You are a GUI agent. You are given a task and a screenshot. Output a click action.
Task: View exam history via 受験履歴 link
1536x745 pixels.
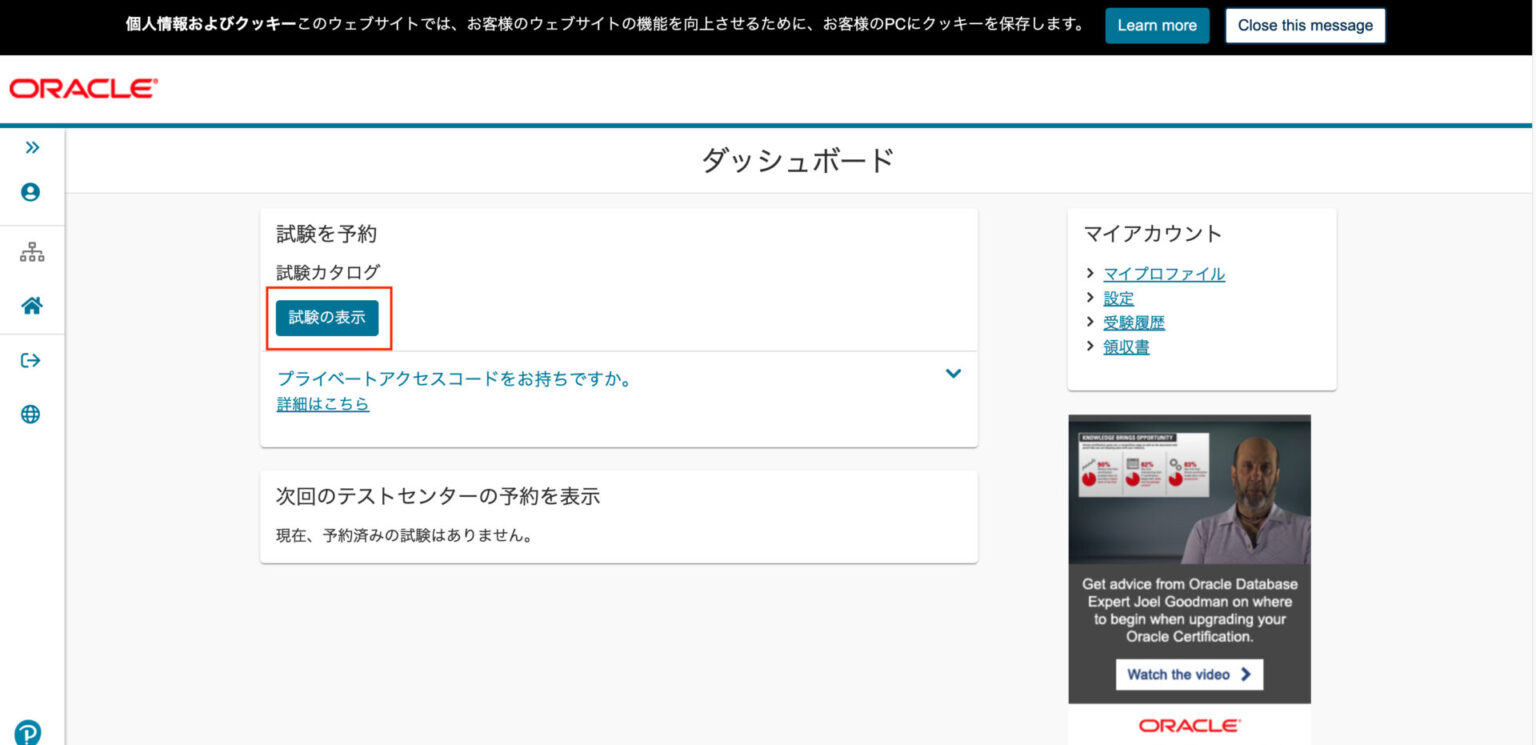pyautogui.click(x=1134, y=322)
